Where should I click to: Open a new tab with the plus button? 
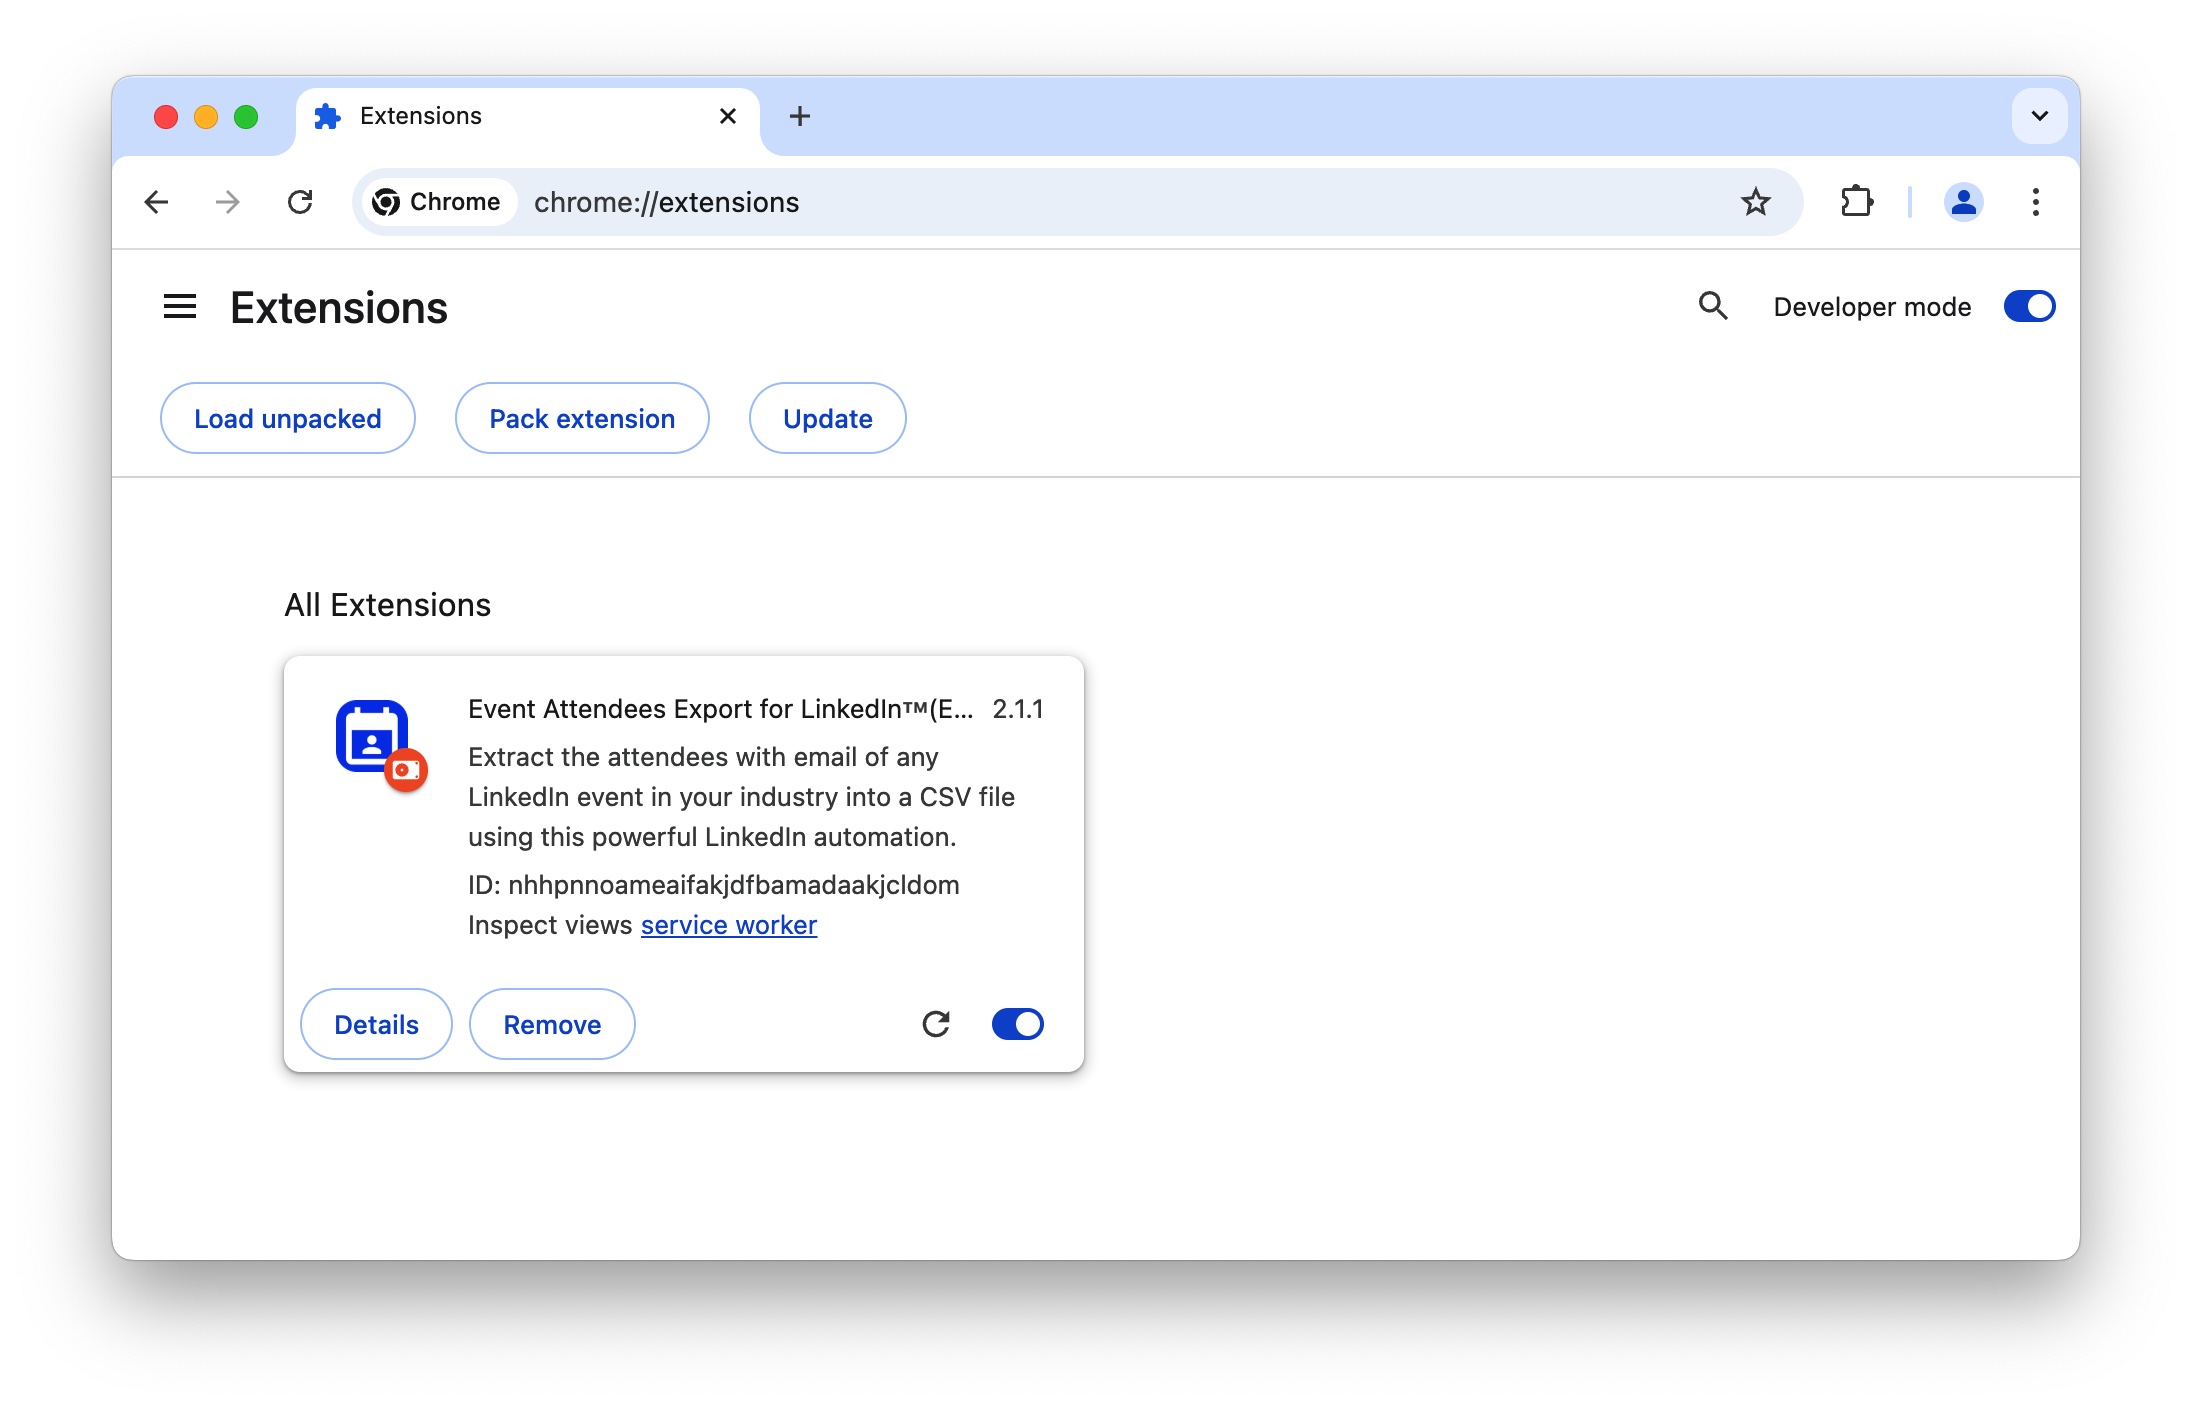[799, 116]
